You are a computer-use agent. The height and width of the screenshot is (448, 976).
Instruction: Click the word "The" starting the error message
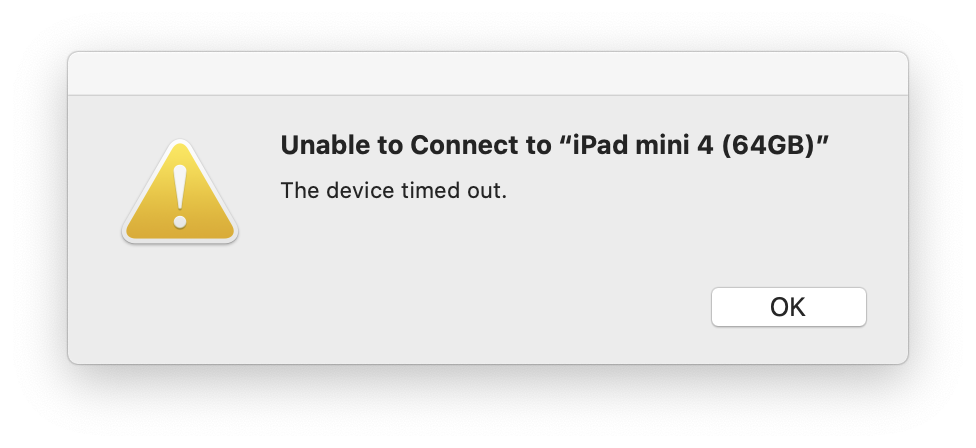click(300, 190)
